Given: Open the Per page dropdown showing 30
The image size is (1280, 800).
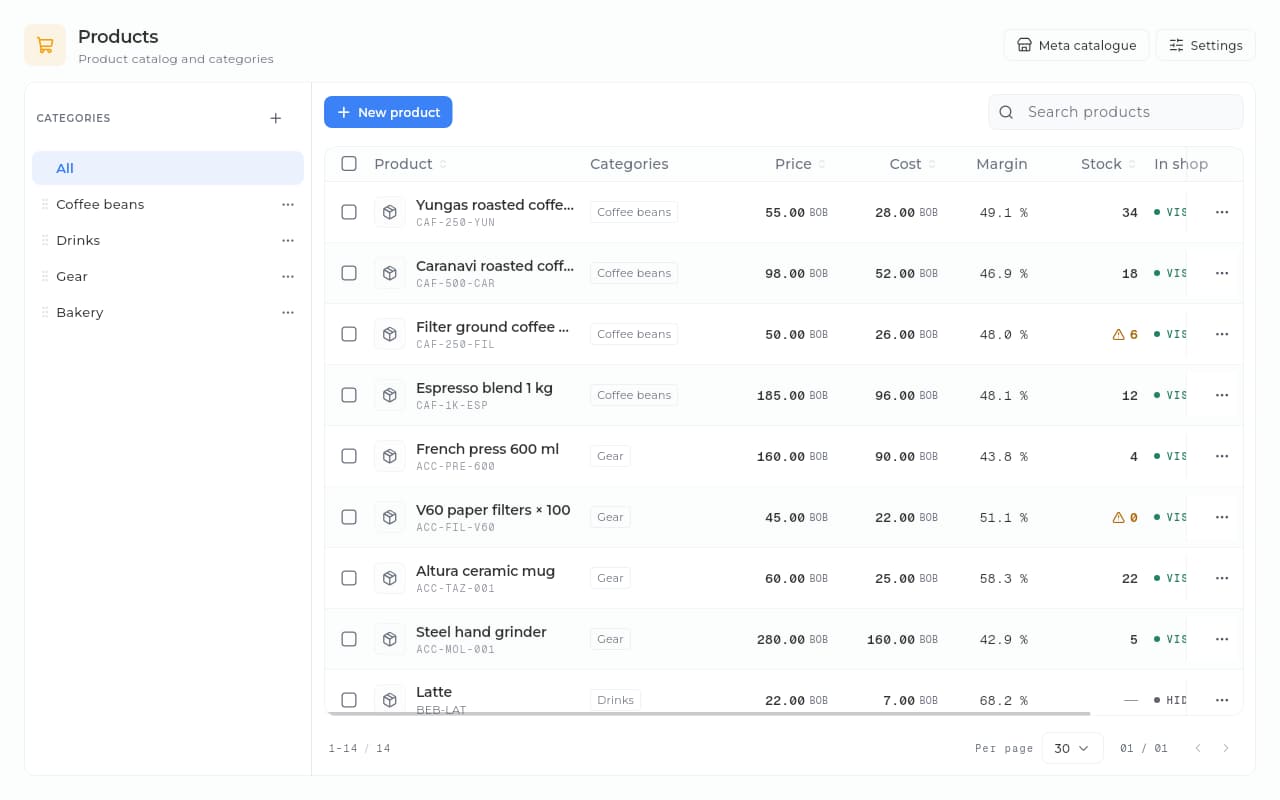Looking at the screenshot, I should pyautogui.click(x=1073, y=748).
